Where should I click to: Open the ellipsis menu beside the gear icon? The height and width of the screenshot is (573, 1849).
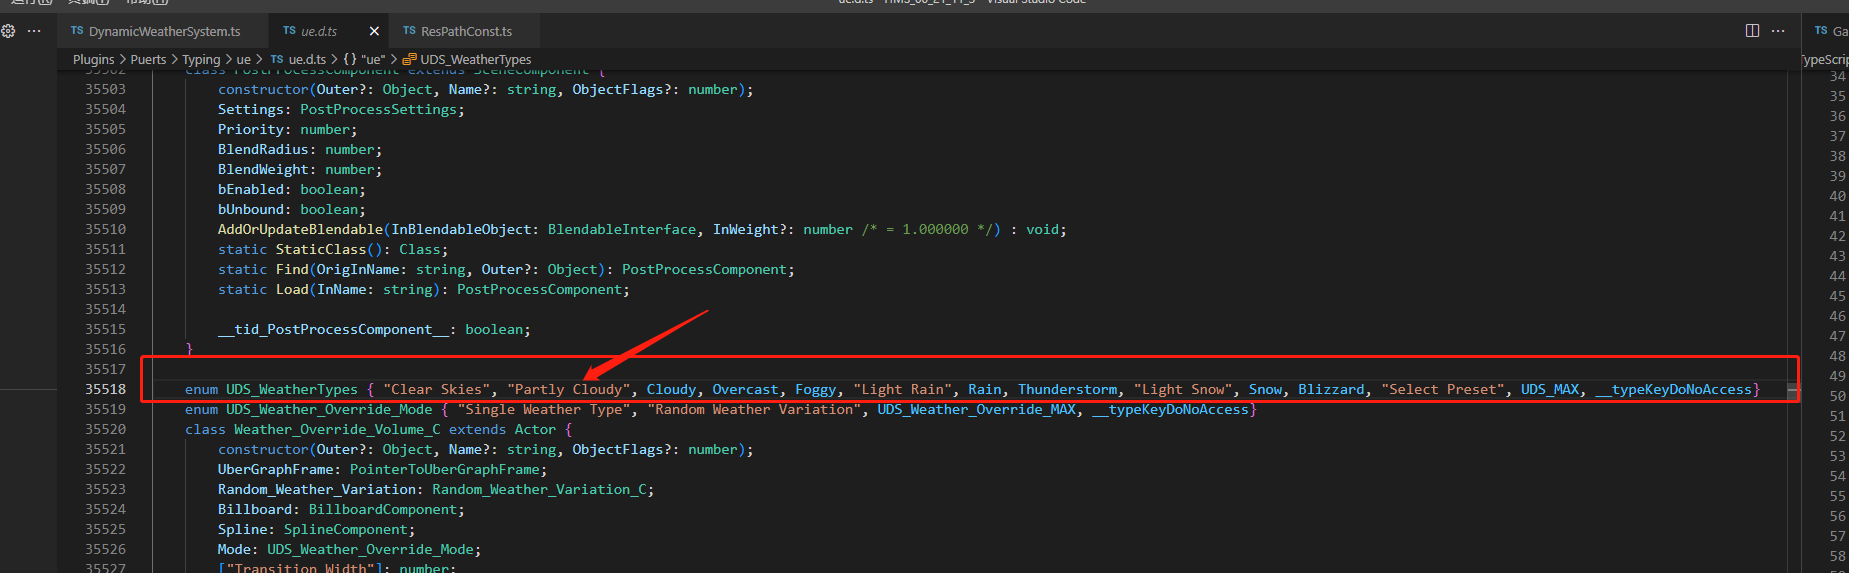pos(34,31)
